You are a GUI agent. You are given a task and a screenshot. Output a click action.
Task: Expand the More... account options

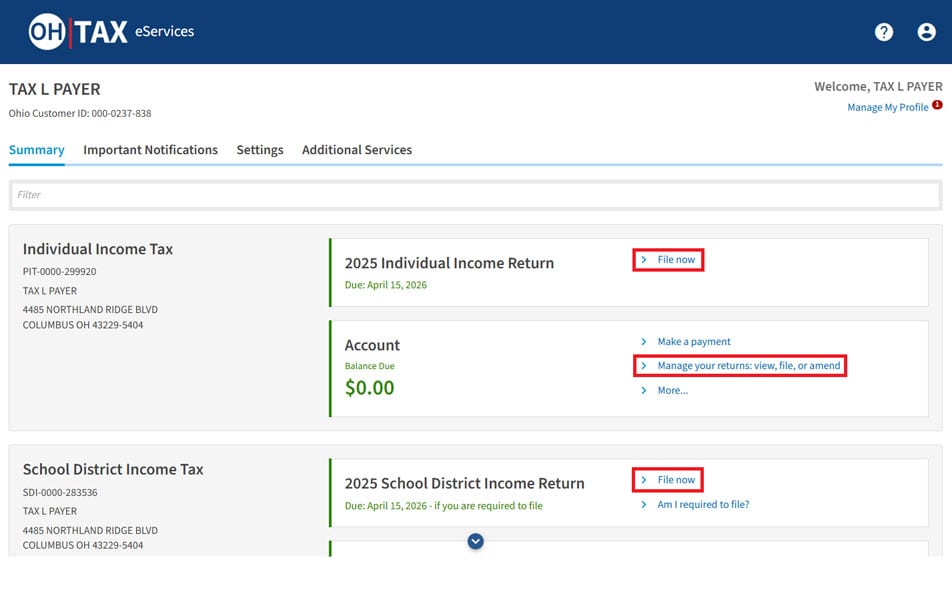coord(672,390)
